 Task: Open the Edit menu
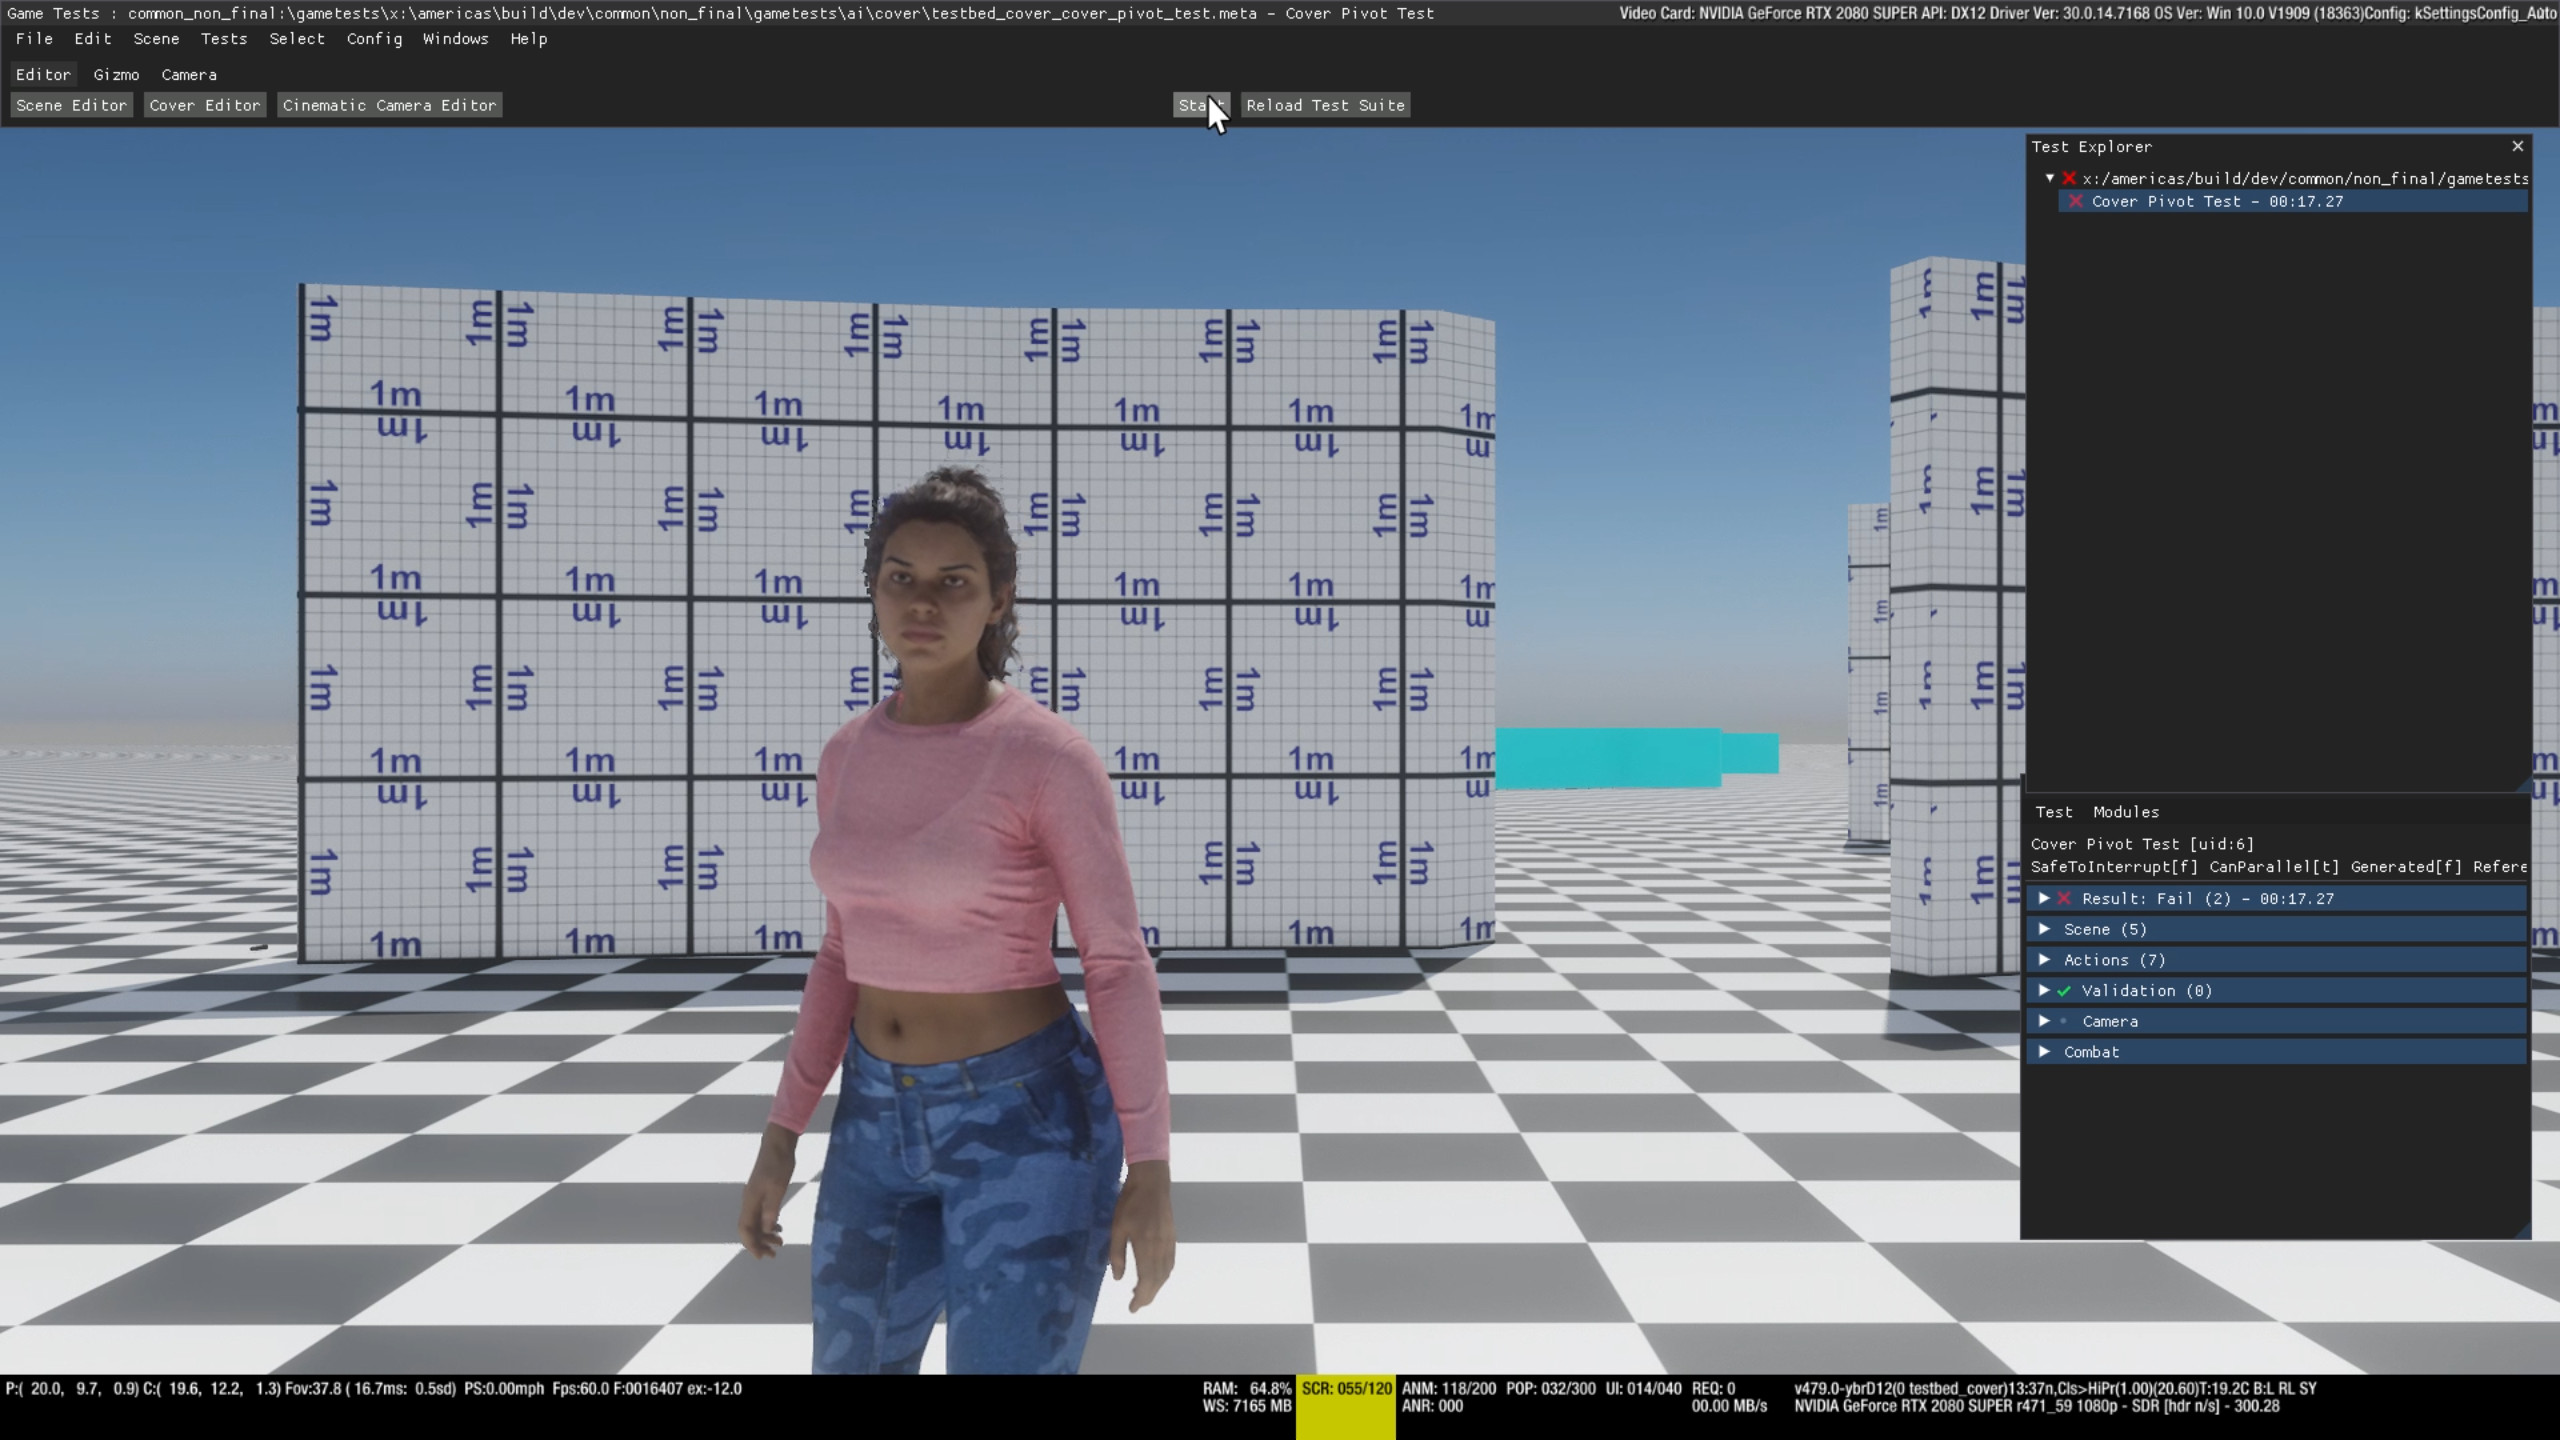tap(92, 39)
